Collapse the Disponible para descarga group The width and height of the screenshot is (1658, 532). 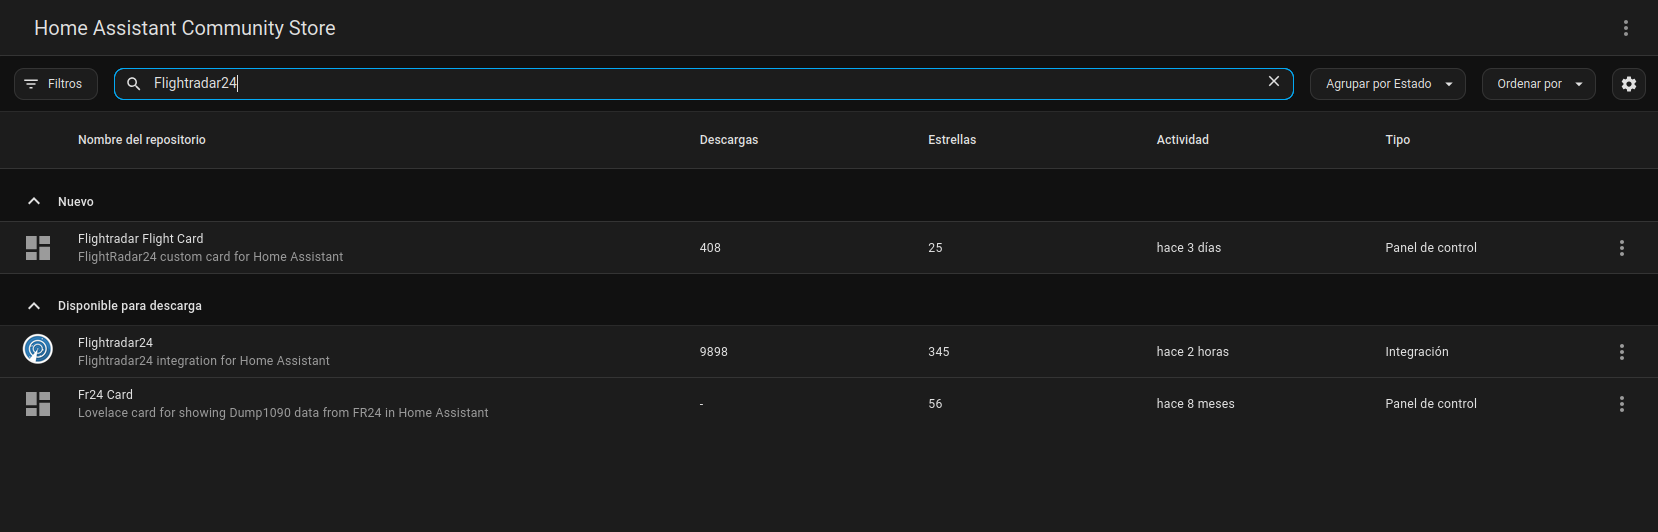coord(34,306)
